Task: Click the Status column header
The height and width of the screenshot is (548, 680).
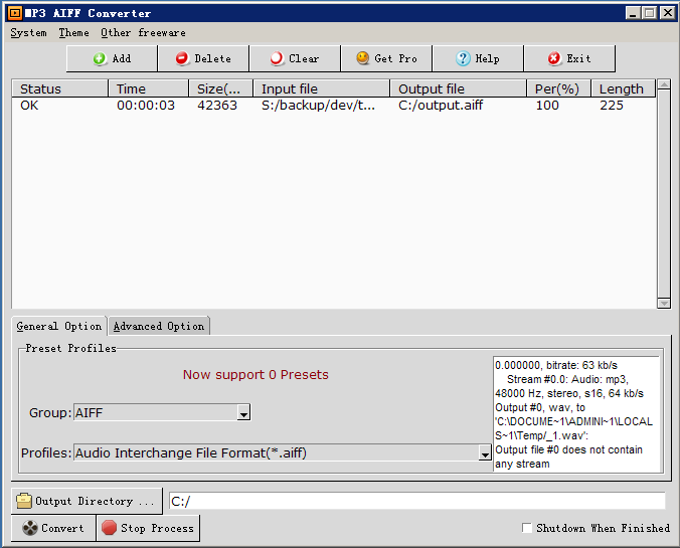Action: (60, 88)
